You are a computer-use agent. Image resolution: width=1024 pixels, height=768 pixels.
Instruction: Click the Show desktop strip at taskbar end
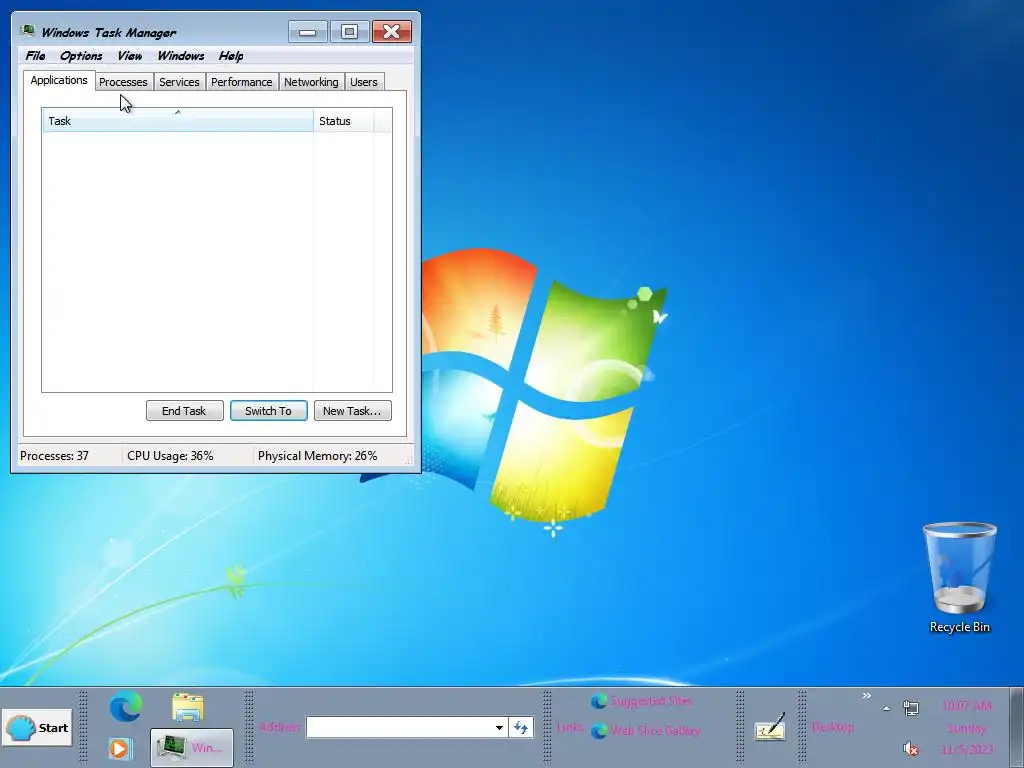pos(1017,728)
